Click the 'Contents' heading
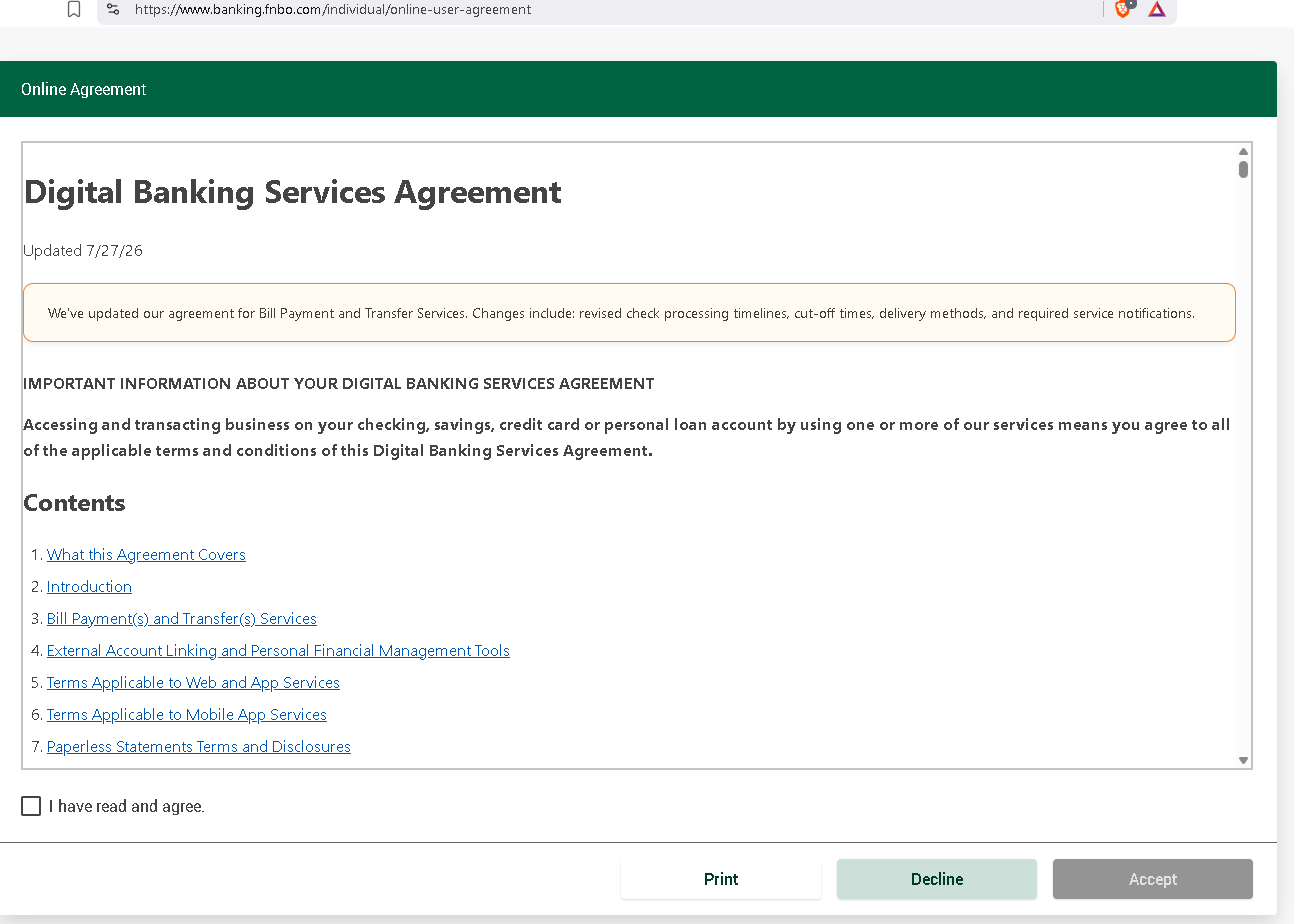The height and width of the screenshot is (924, 1294). pos(75,503)
